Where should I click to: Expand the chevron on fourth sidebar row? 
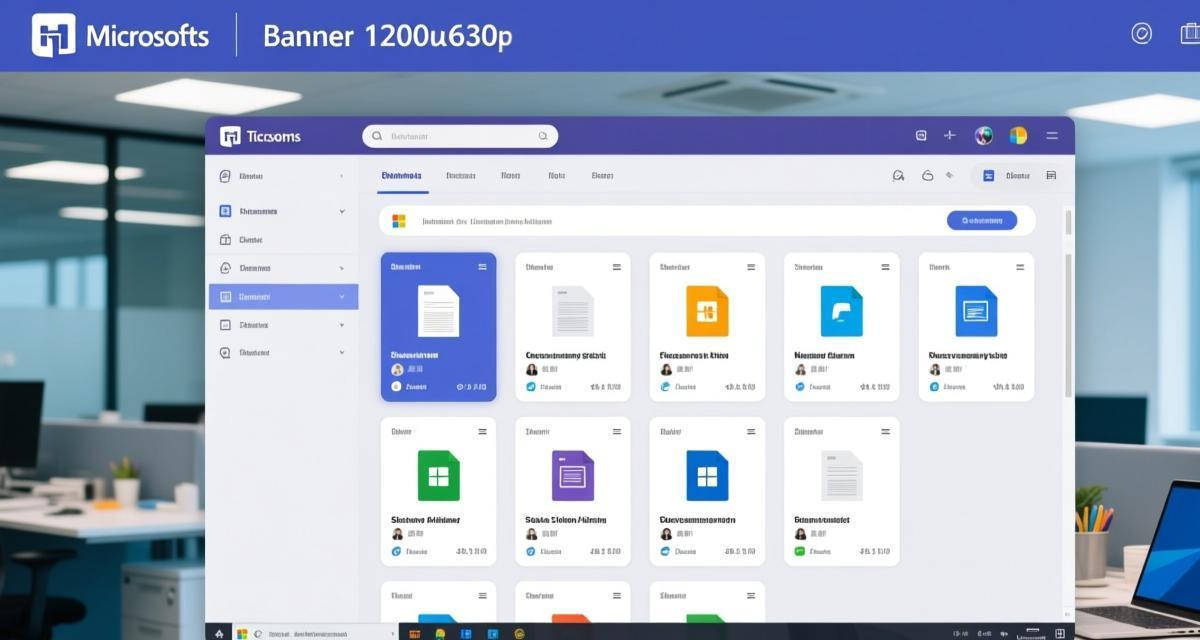coord(342,268)
